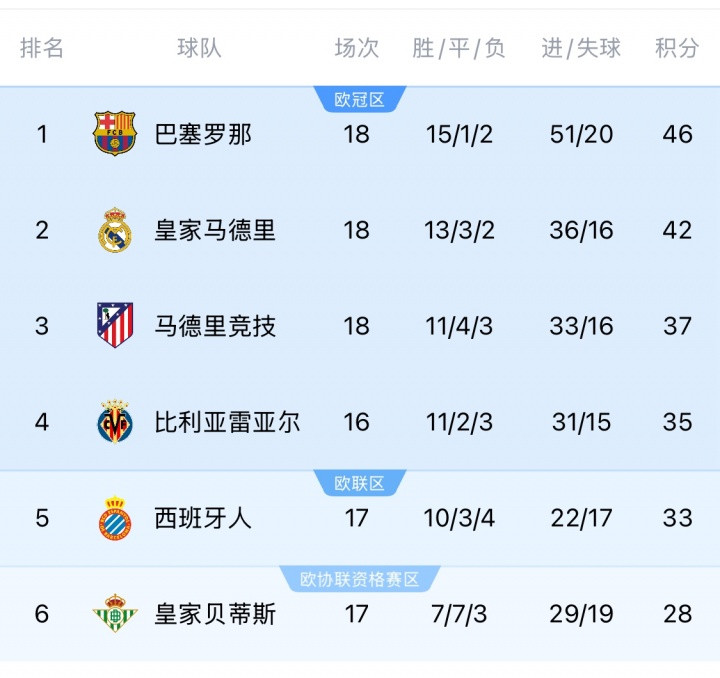The width and height of the screenshot is (720, 678).
Task: Click the 胜/平/负 column header
Action: pyautogui.click(x=459, y=48)
